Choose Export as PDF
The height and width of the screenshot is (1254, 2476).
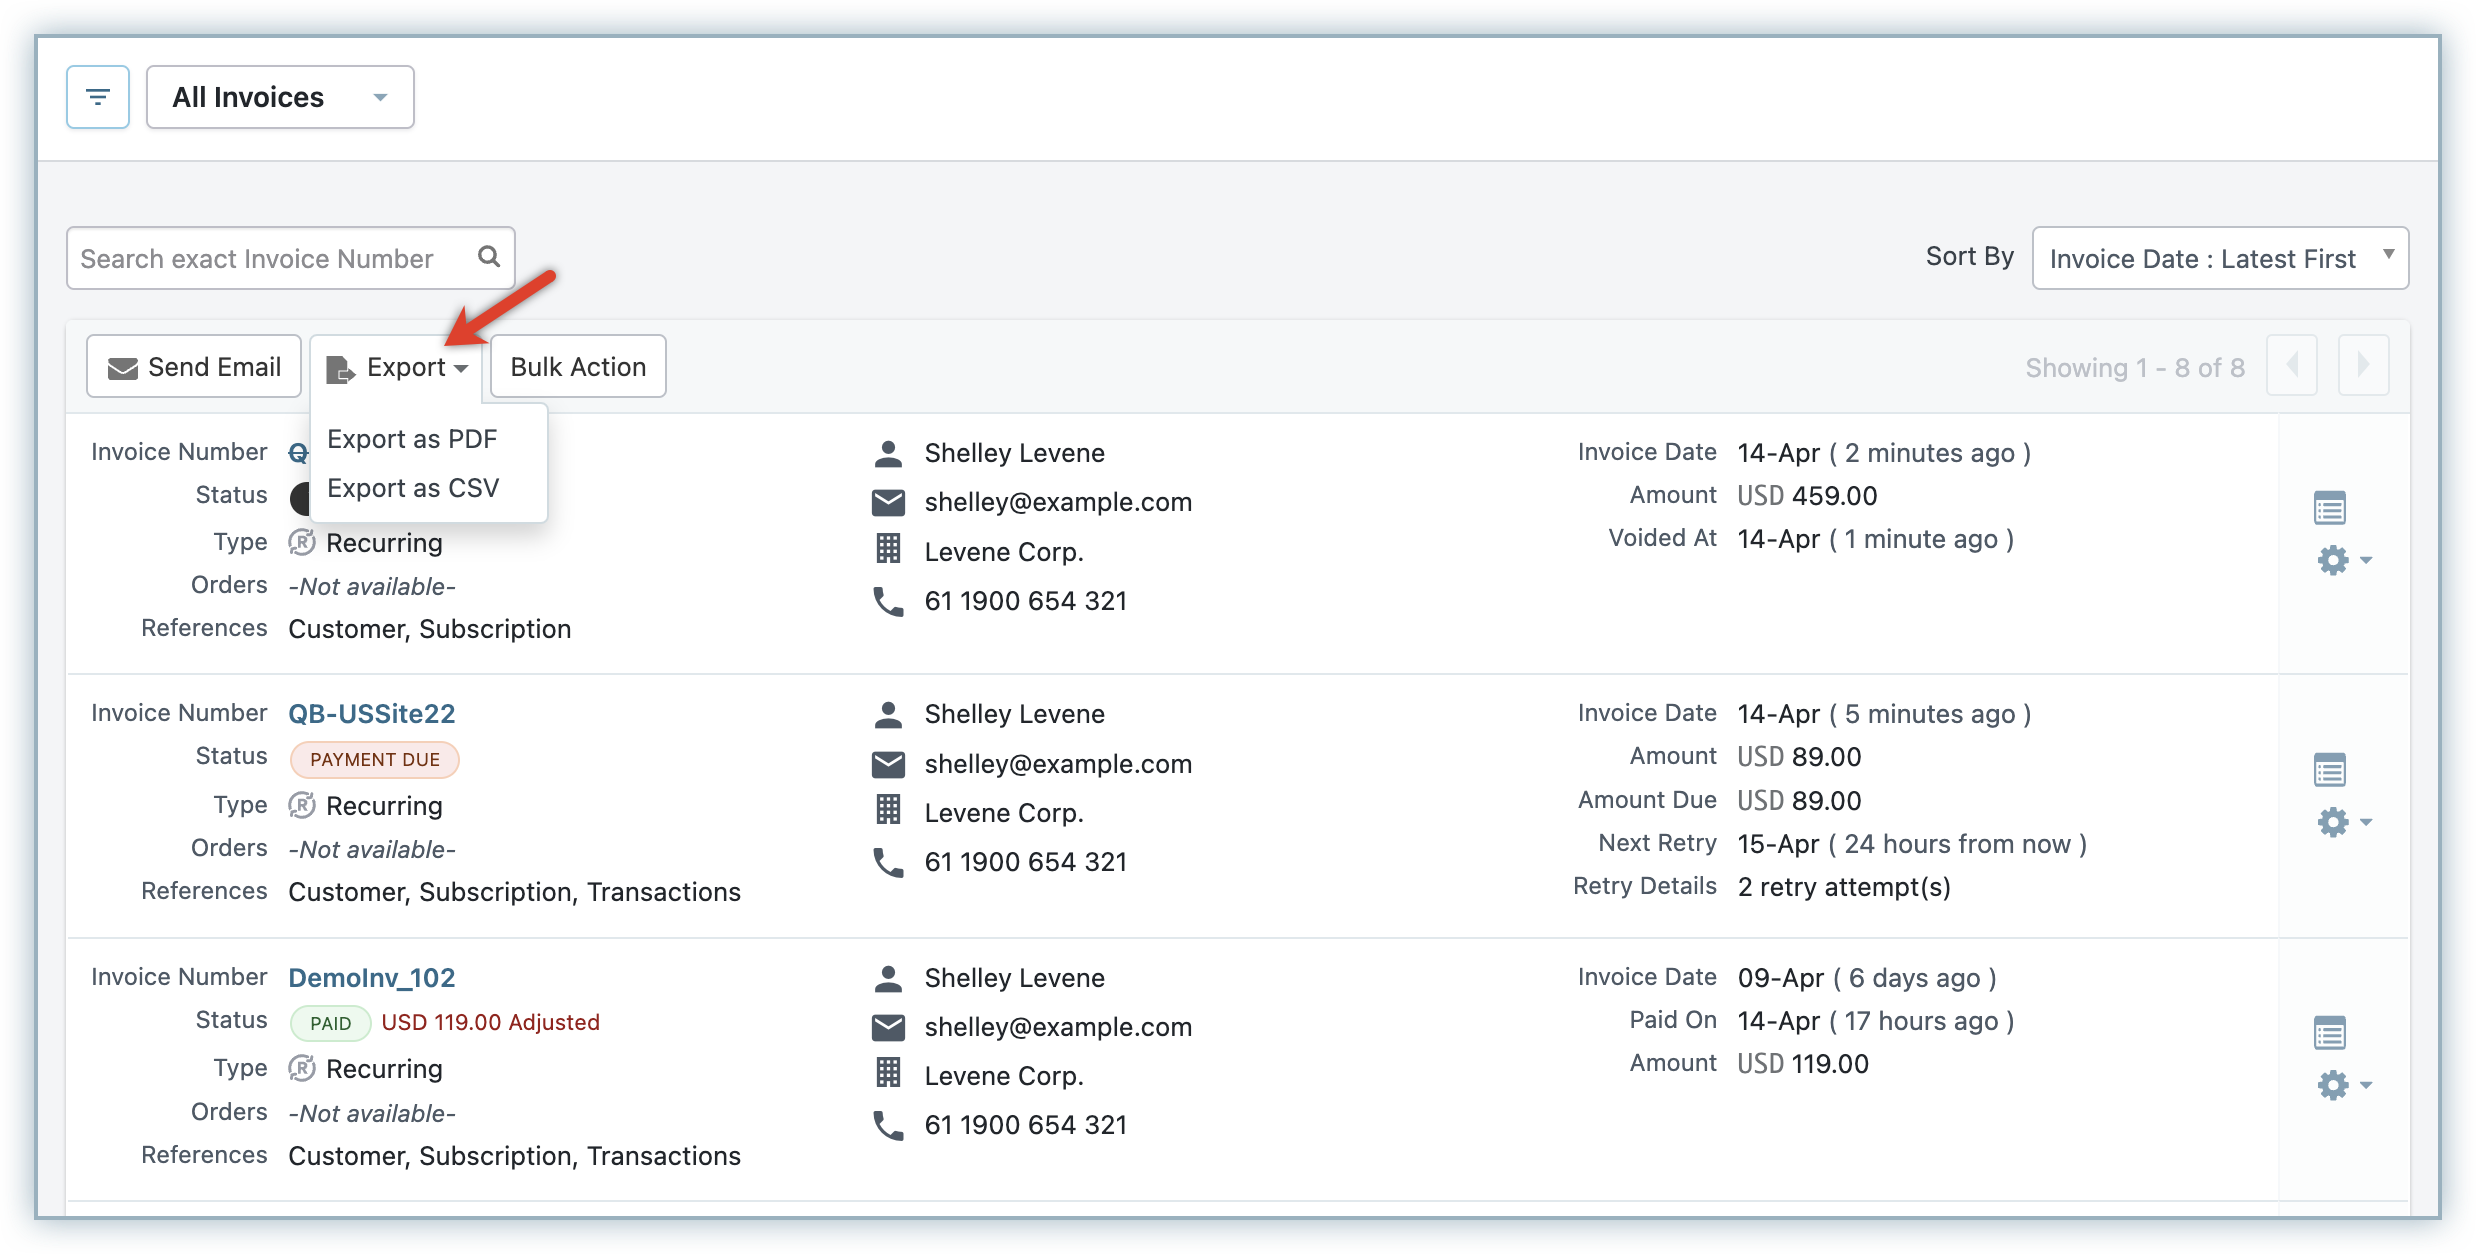click(x=412, y=439)
